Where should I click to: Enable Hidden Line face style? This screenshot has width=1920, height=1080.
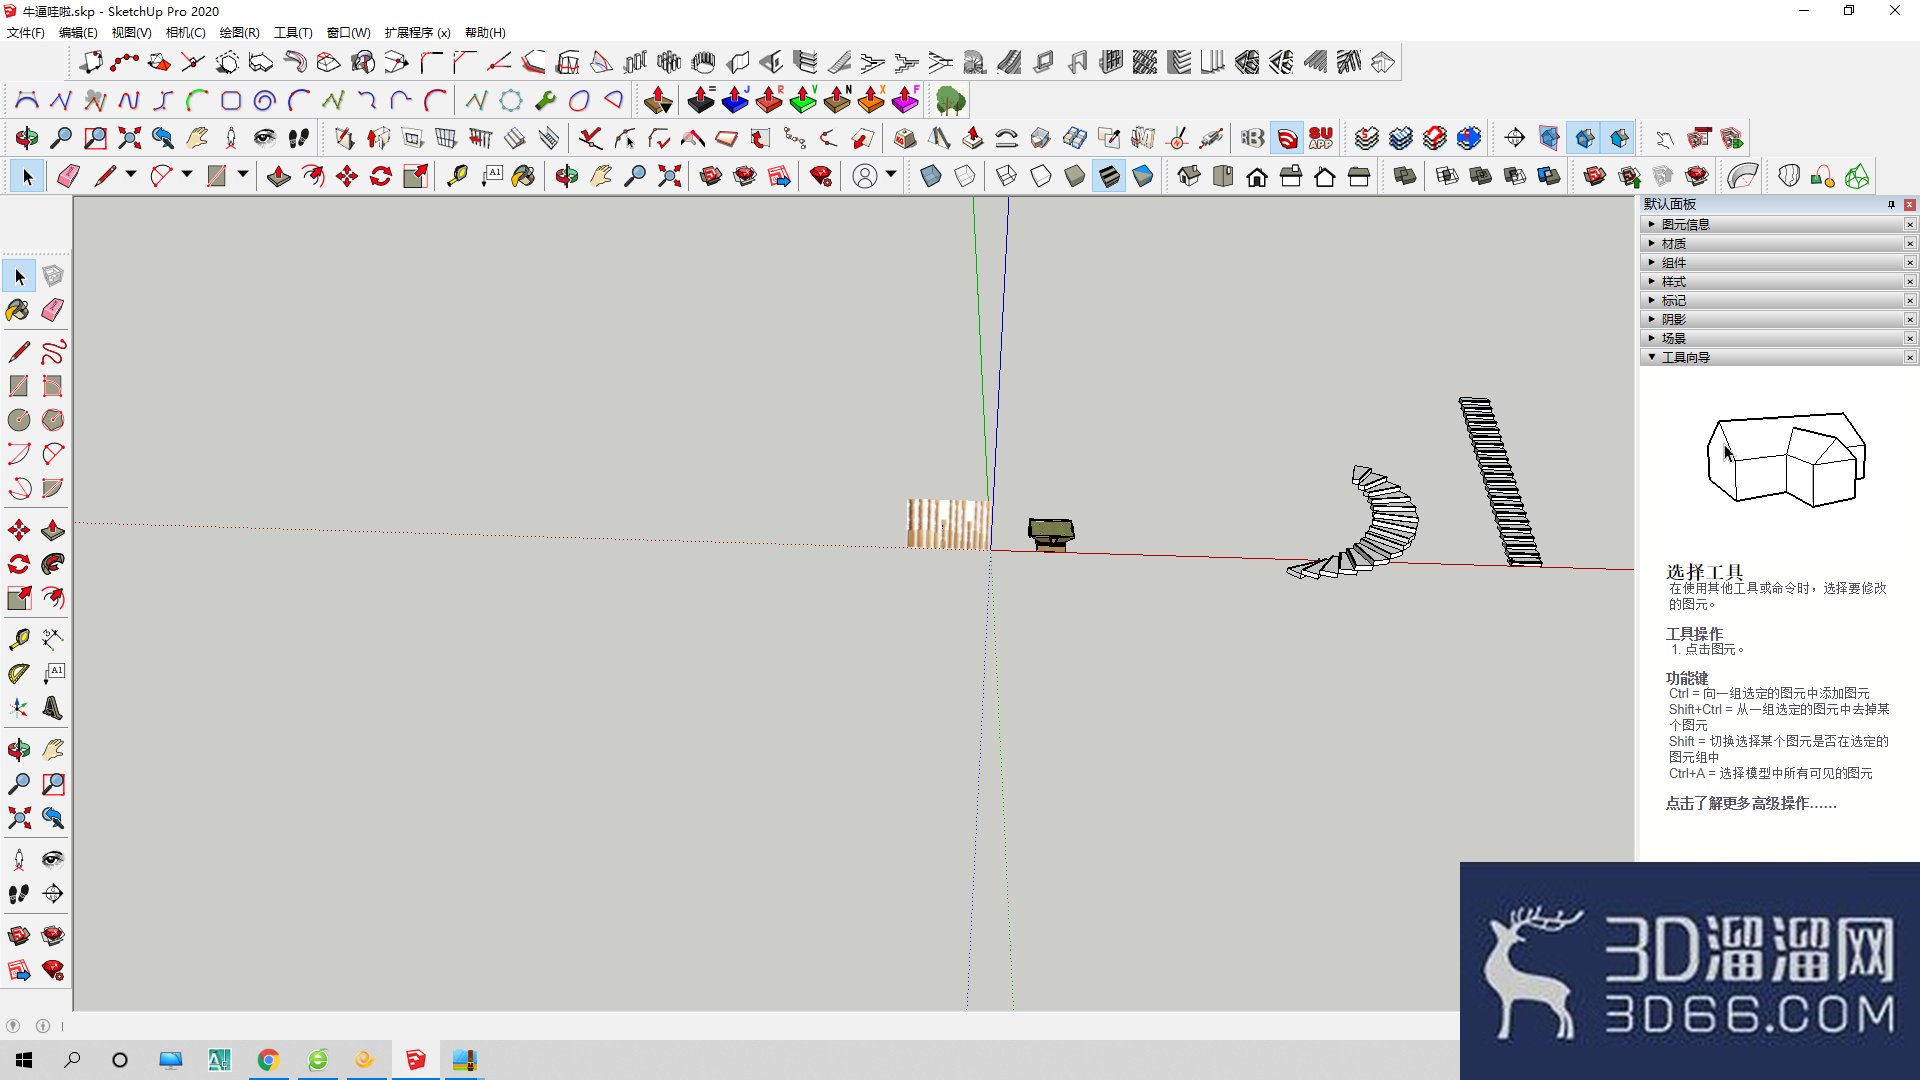[1041, 177]
